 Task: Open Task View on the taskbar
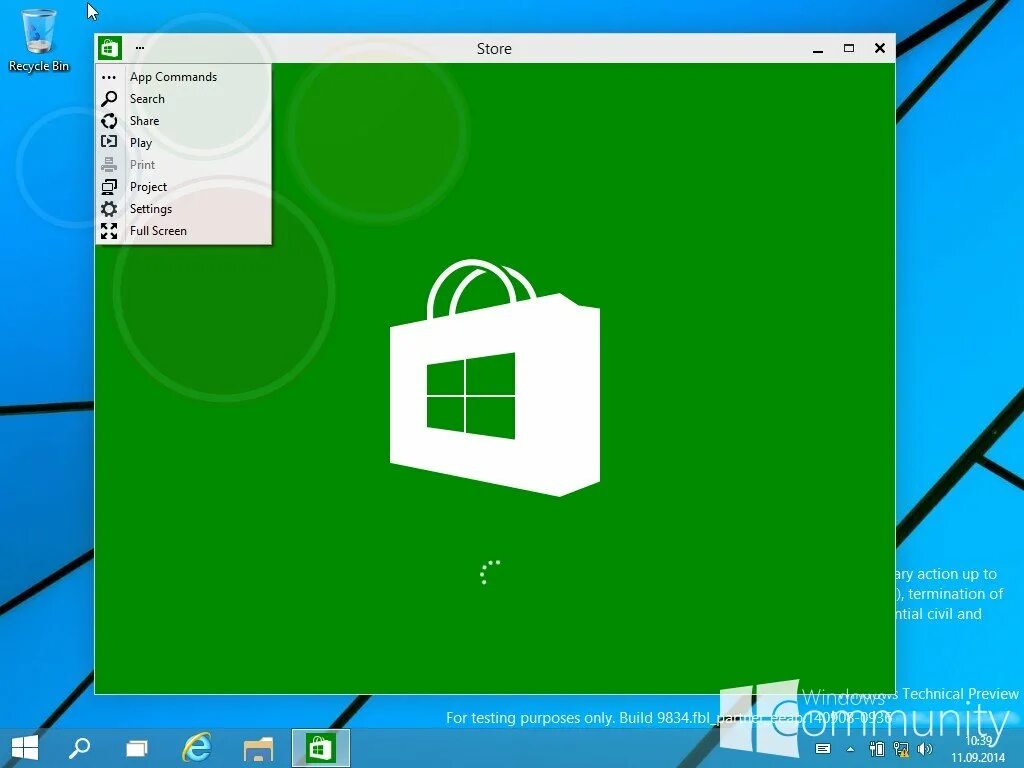pyautogui.click(x=137, y=748)
